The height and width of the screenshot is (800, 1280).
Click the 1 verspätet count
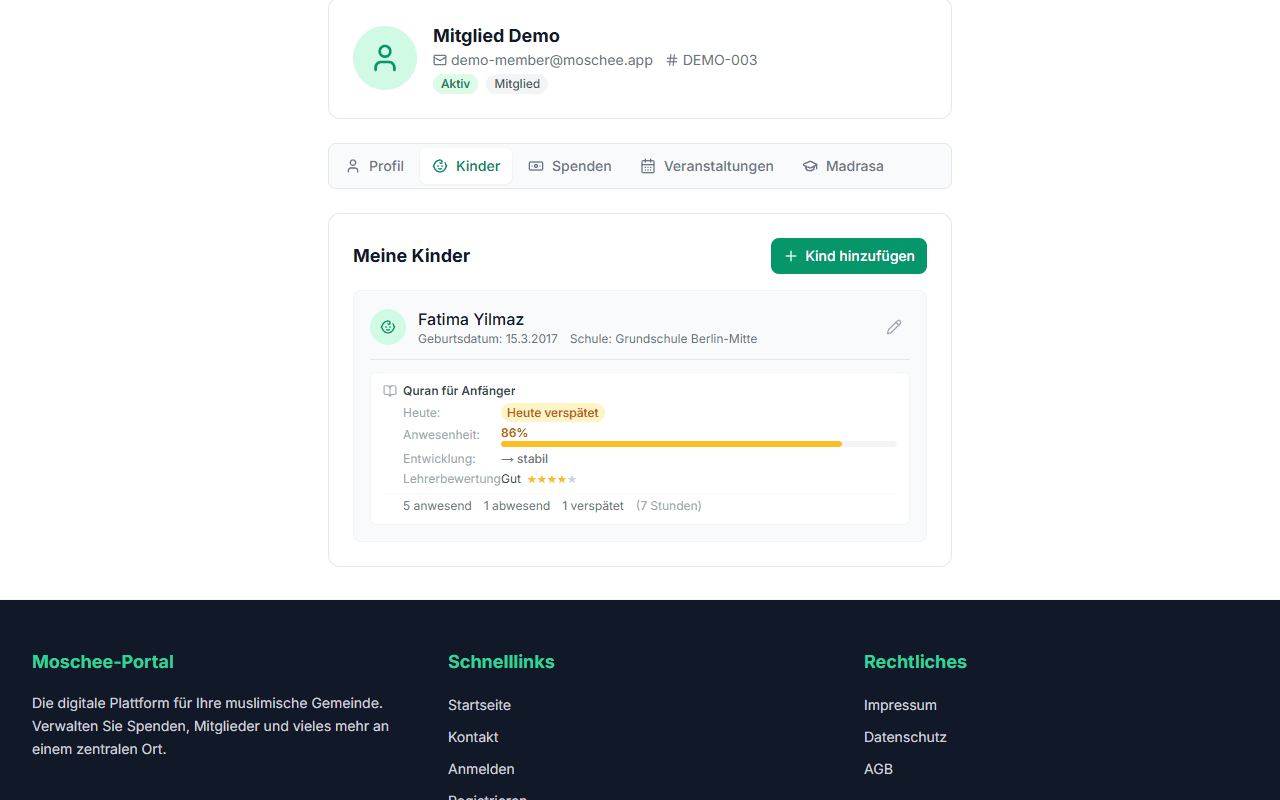[593, 506]
